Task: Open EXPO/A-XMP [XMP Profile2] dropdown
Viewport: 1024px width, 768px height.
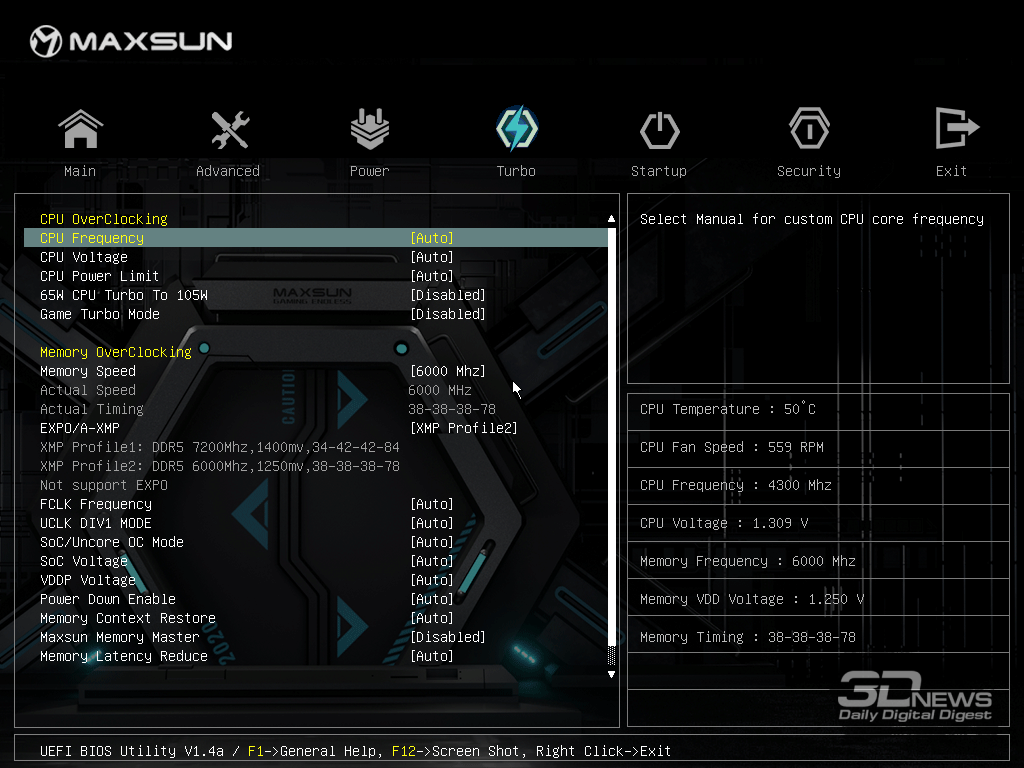Action: 464,428
